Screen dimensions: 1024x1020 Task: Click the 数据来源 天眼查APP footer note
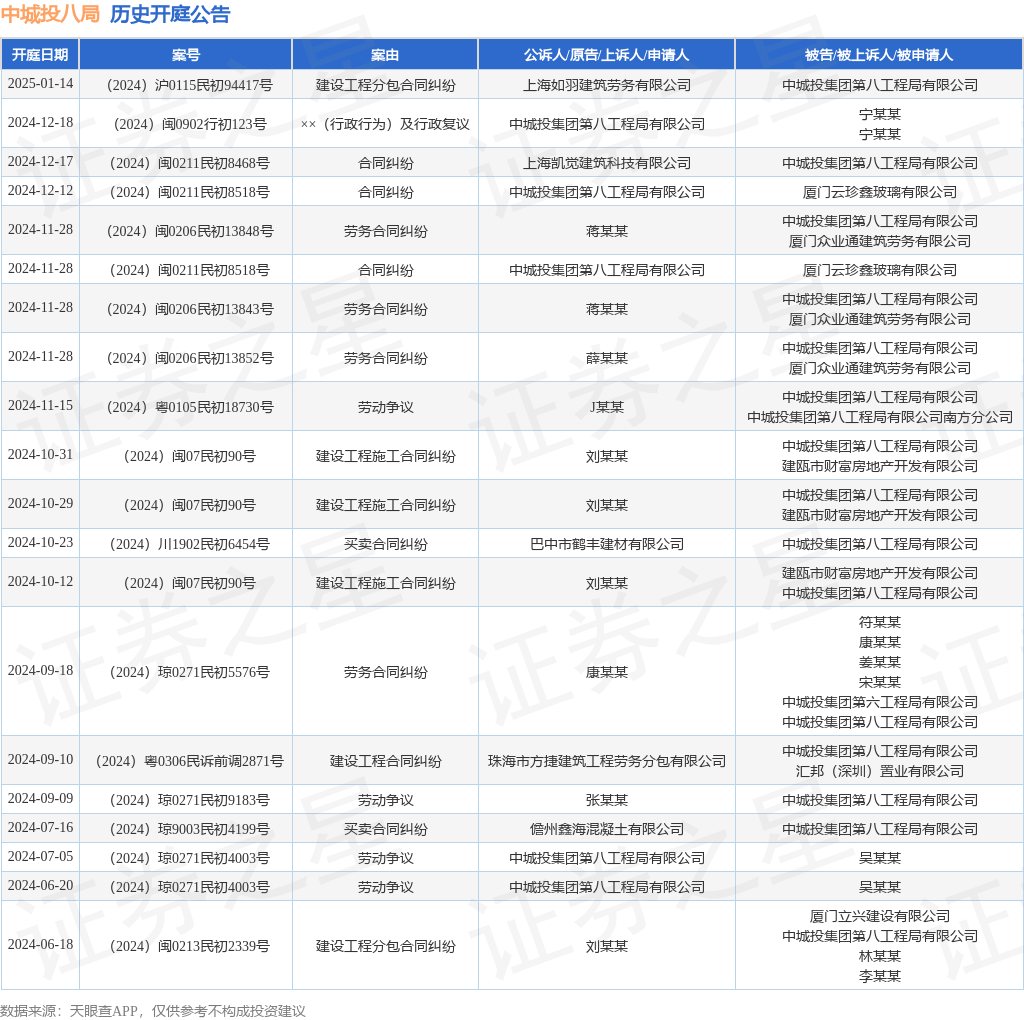click(x=153, y=1011)
